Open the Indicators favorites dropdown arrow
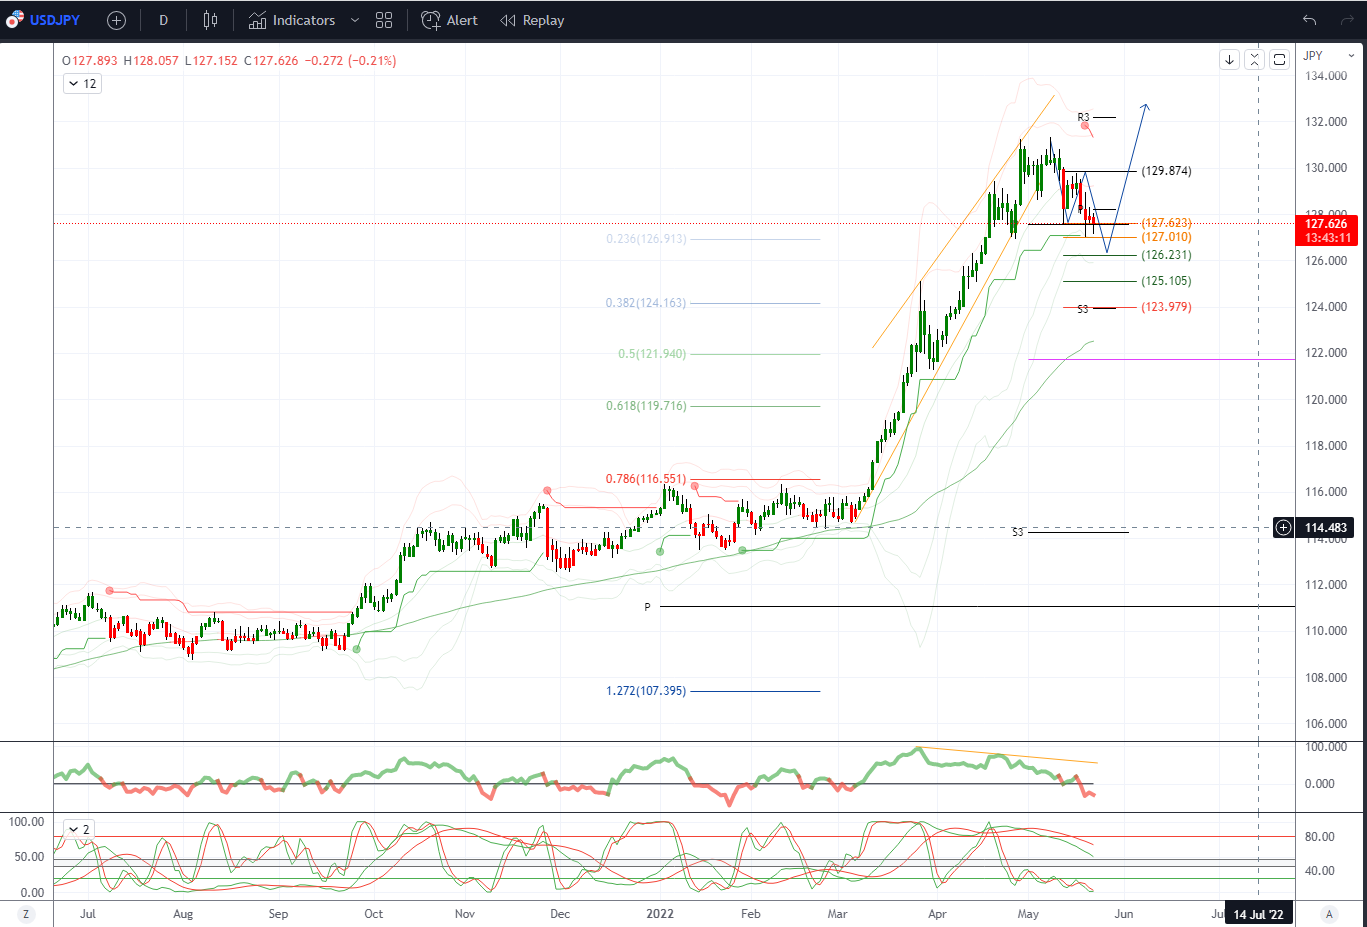The height and width of the screenshot is (927, 1367). tap(355, 20)
